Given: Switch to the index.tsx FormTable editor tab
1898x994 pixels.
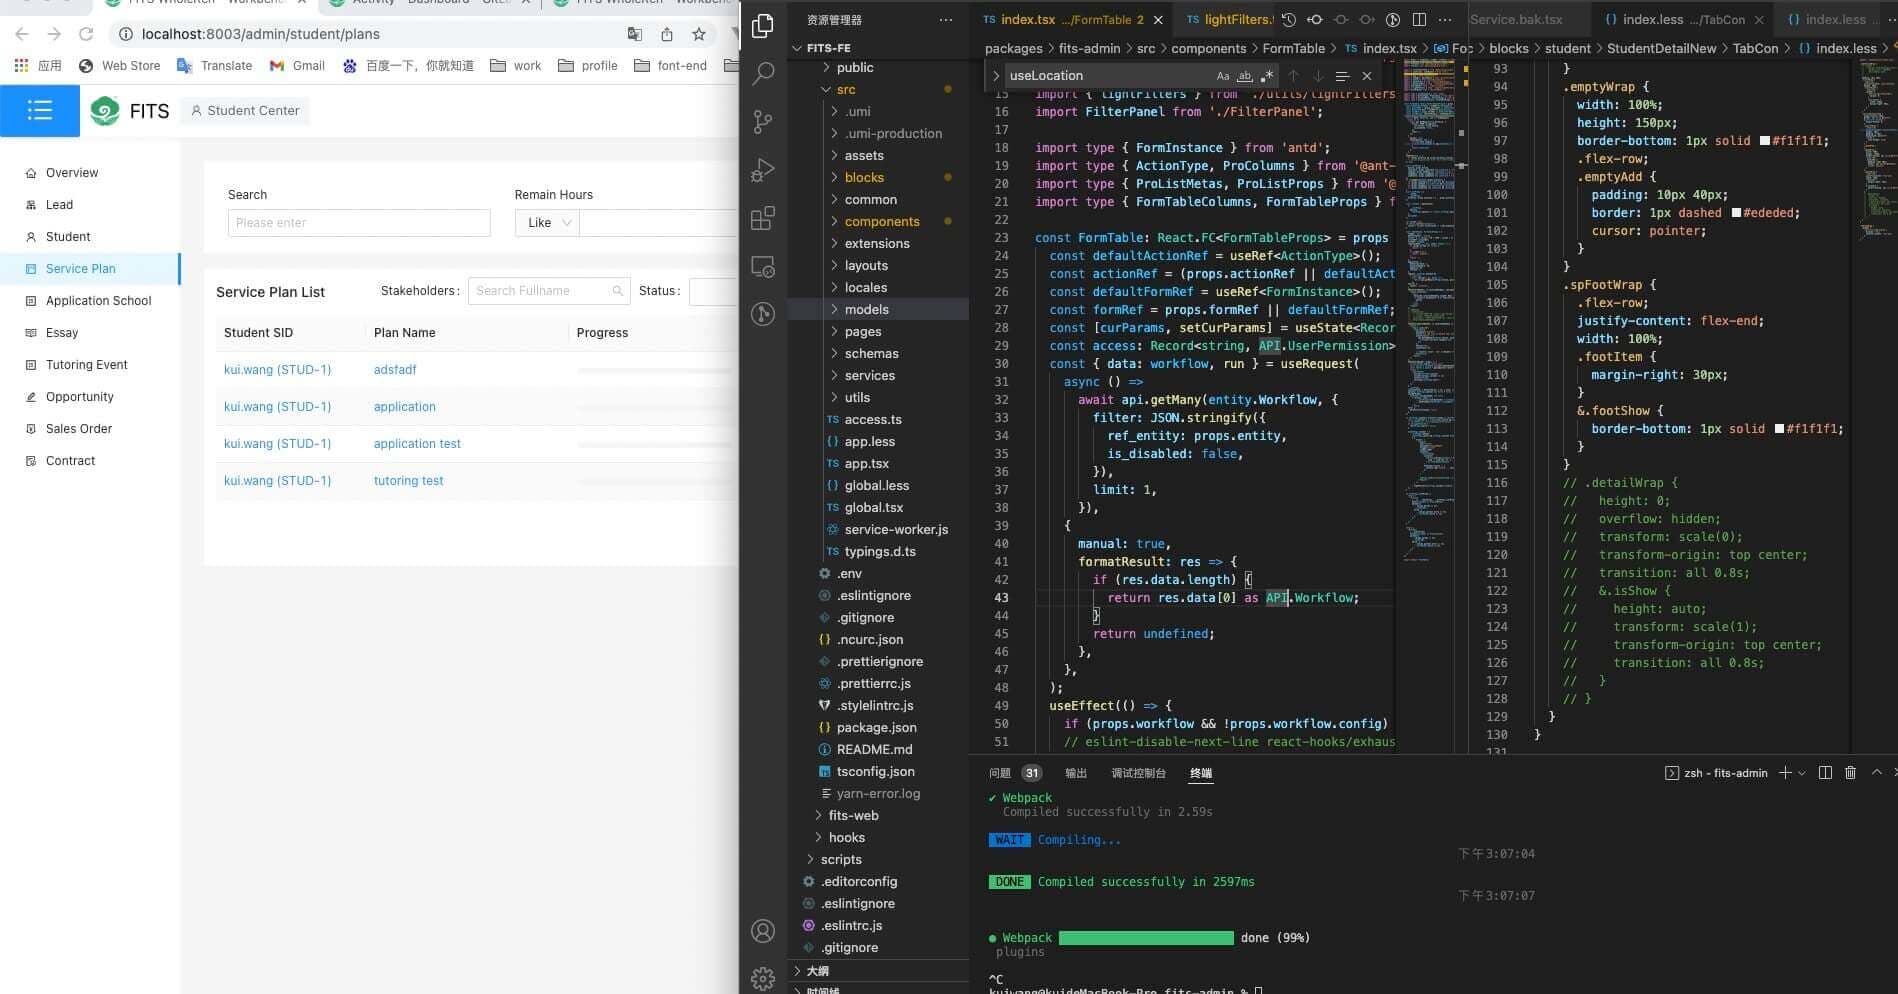Looking at the screenshot, I should tap(1071, 20).
